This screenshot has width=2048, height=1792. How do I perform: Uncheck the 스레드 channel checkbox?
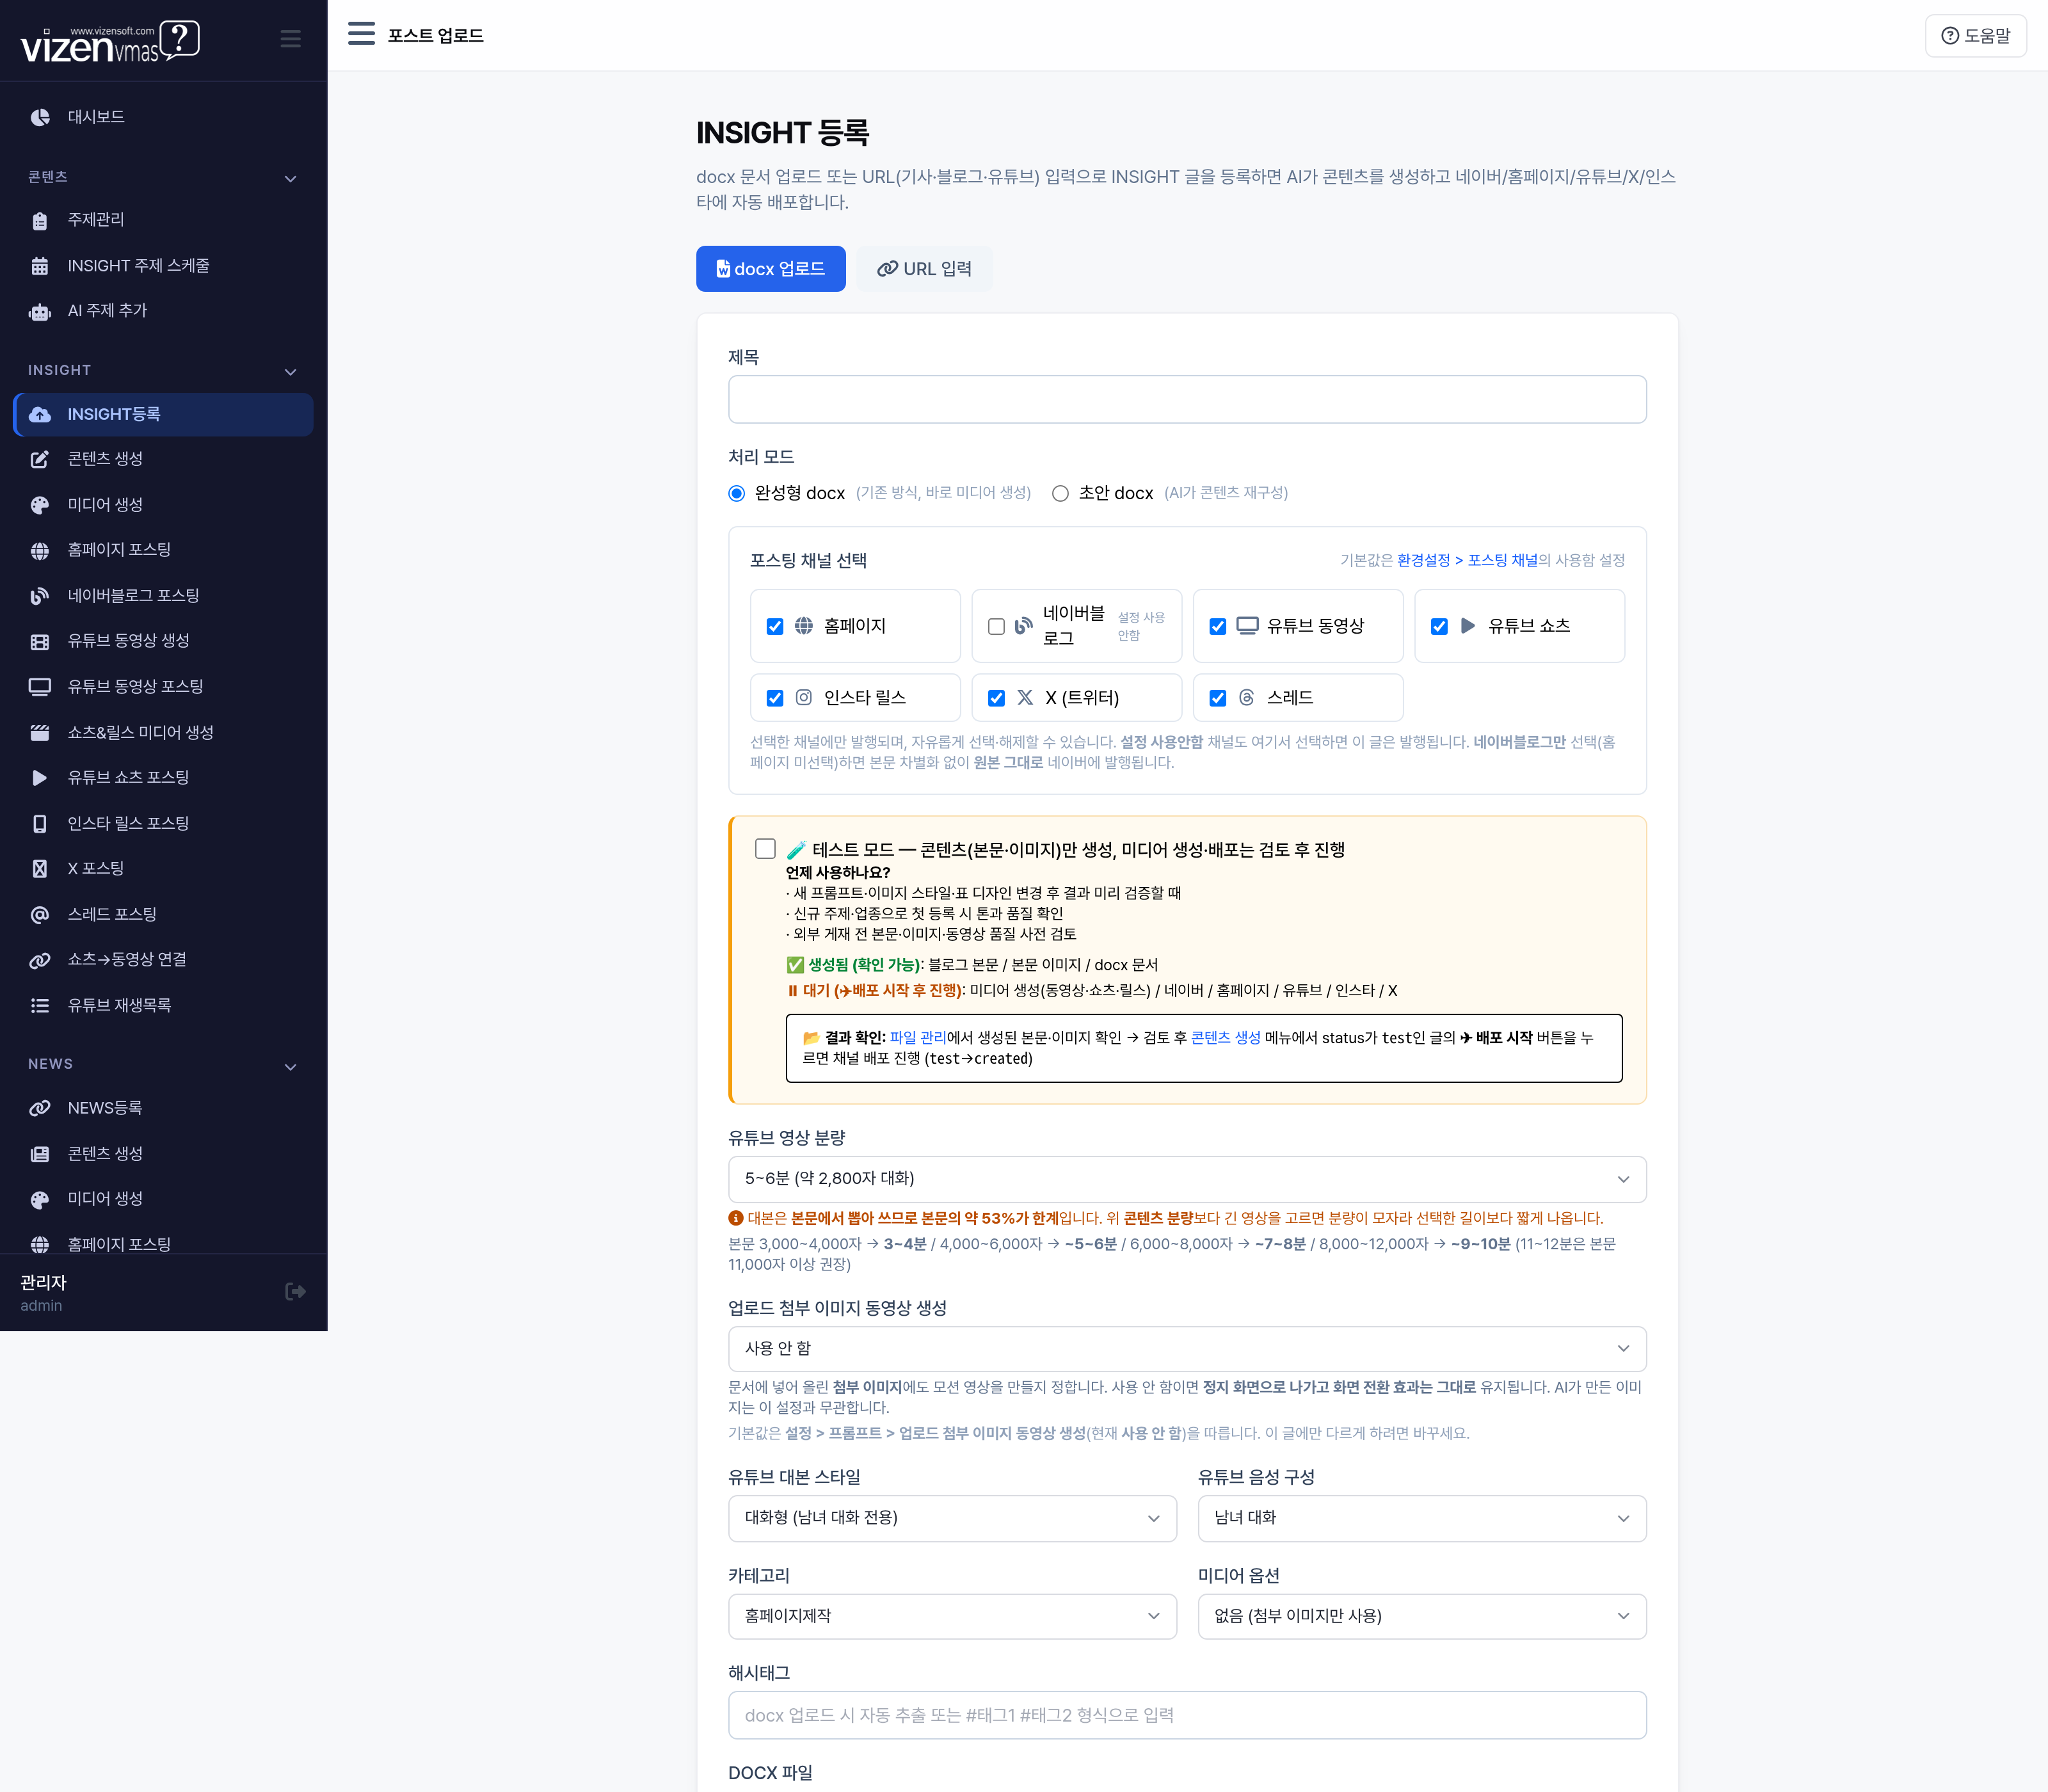click(x=1218, y=698)
